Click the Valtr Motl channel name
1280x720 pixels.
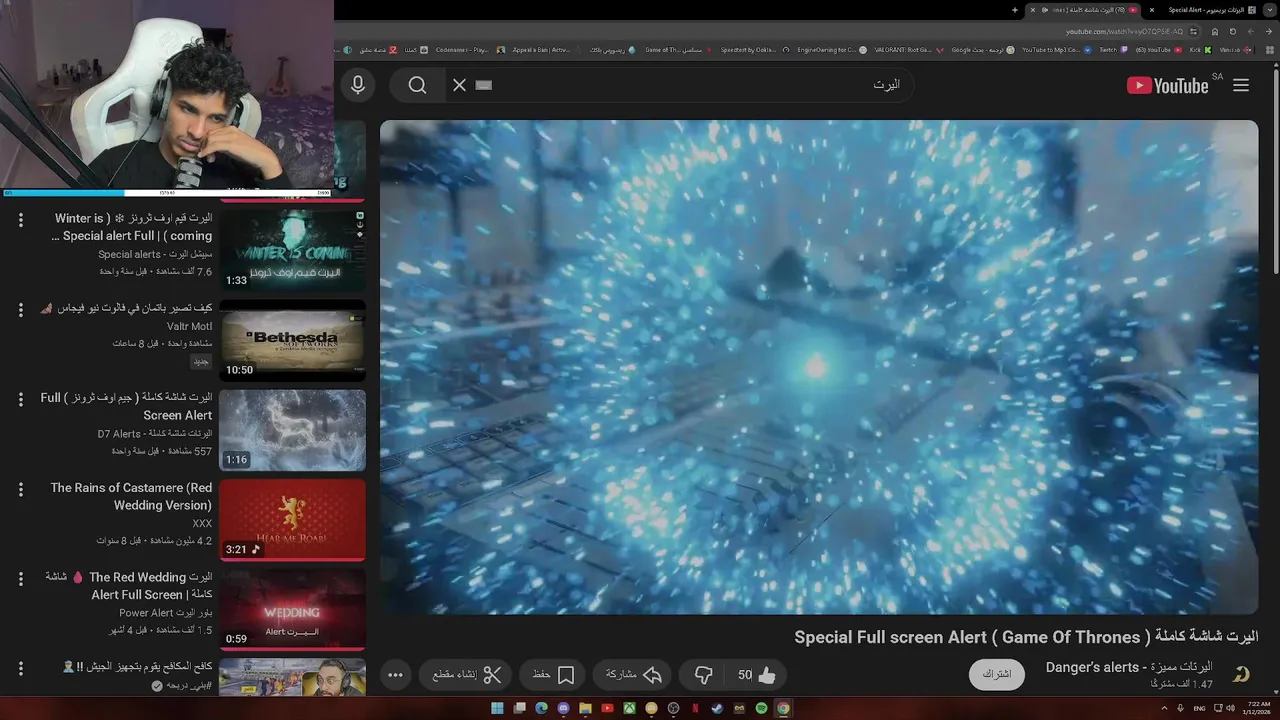click(x=190, y=326)
